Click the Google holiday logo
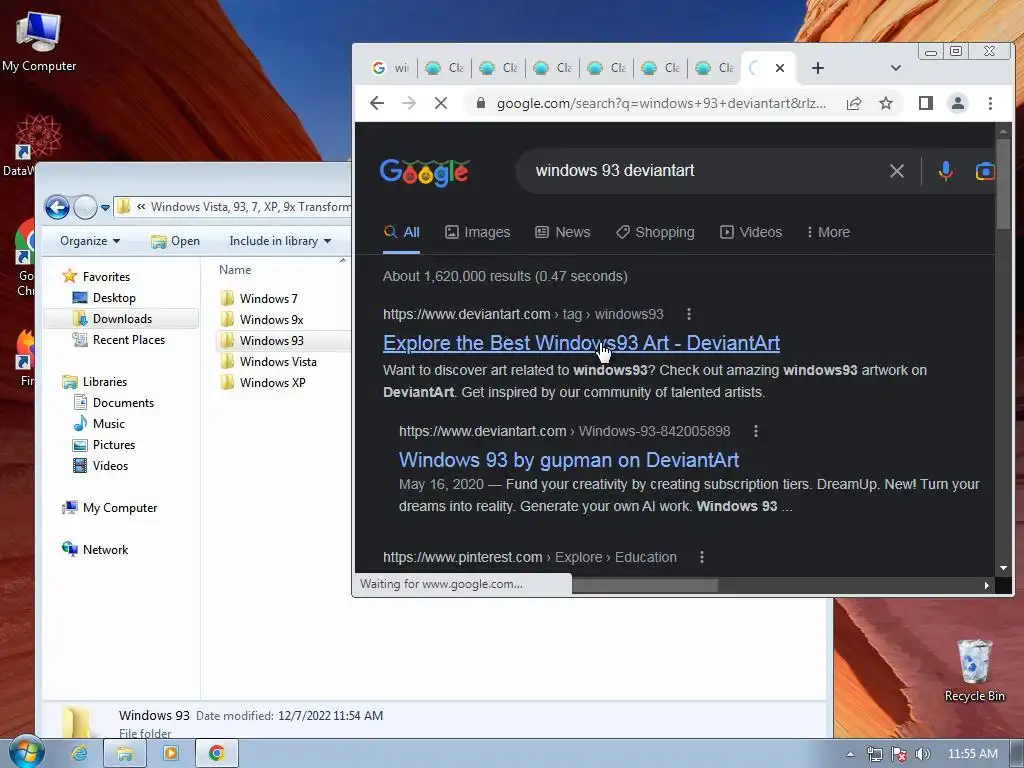Viewport: 1024px width, 768px height. pyautogui.click(x=424, y=172)
